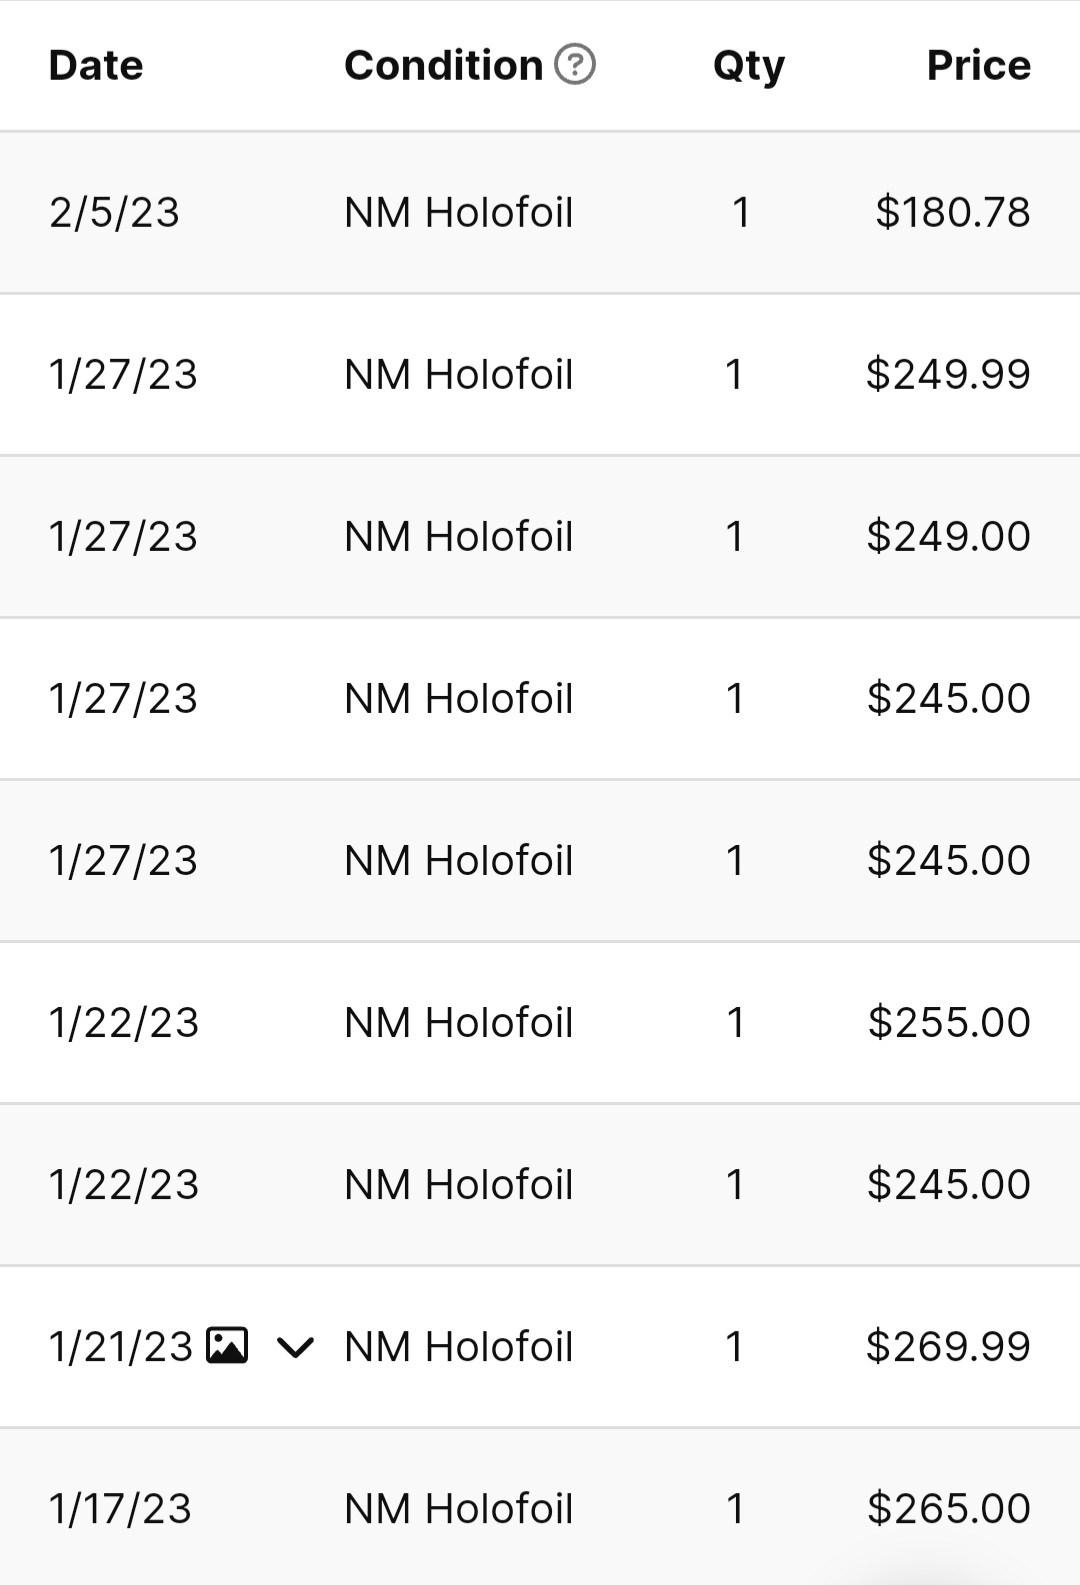The height and width of the screenshot is (1585, 1080).
Task: Click the $249.99 price
Action: point(948,374)
